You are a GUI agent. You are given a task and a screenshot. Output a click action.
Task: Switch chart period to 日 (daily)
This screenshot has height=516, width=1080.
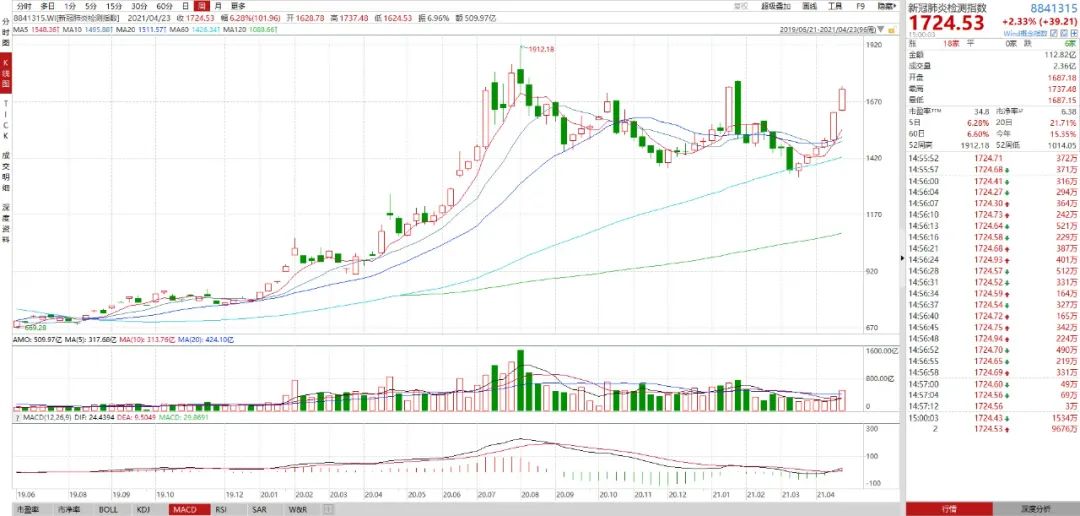point(185,6)
